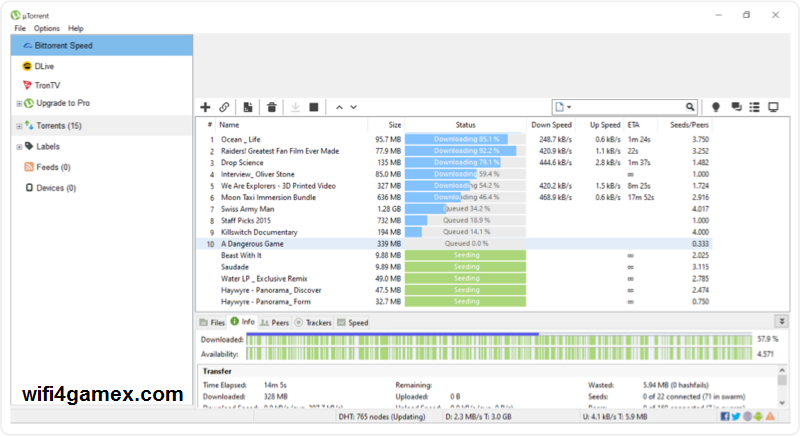Click transfer panel scrollbar up arrow
This screenshot has height=437, width=800.
click(782, 370)
